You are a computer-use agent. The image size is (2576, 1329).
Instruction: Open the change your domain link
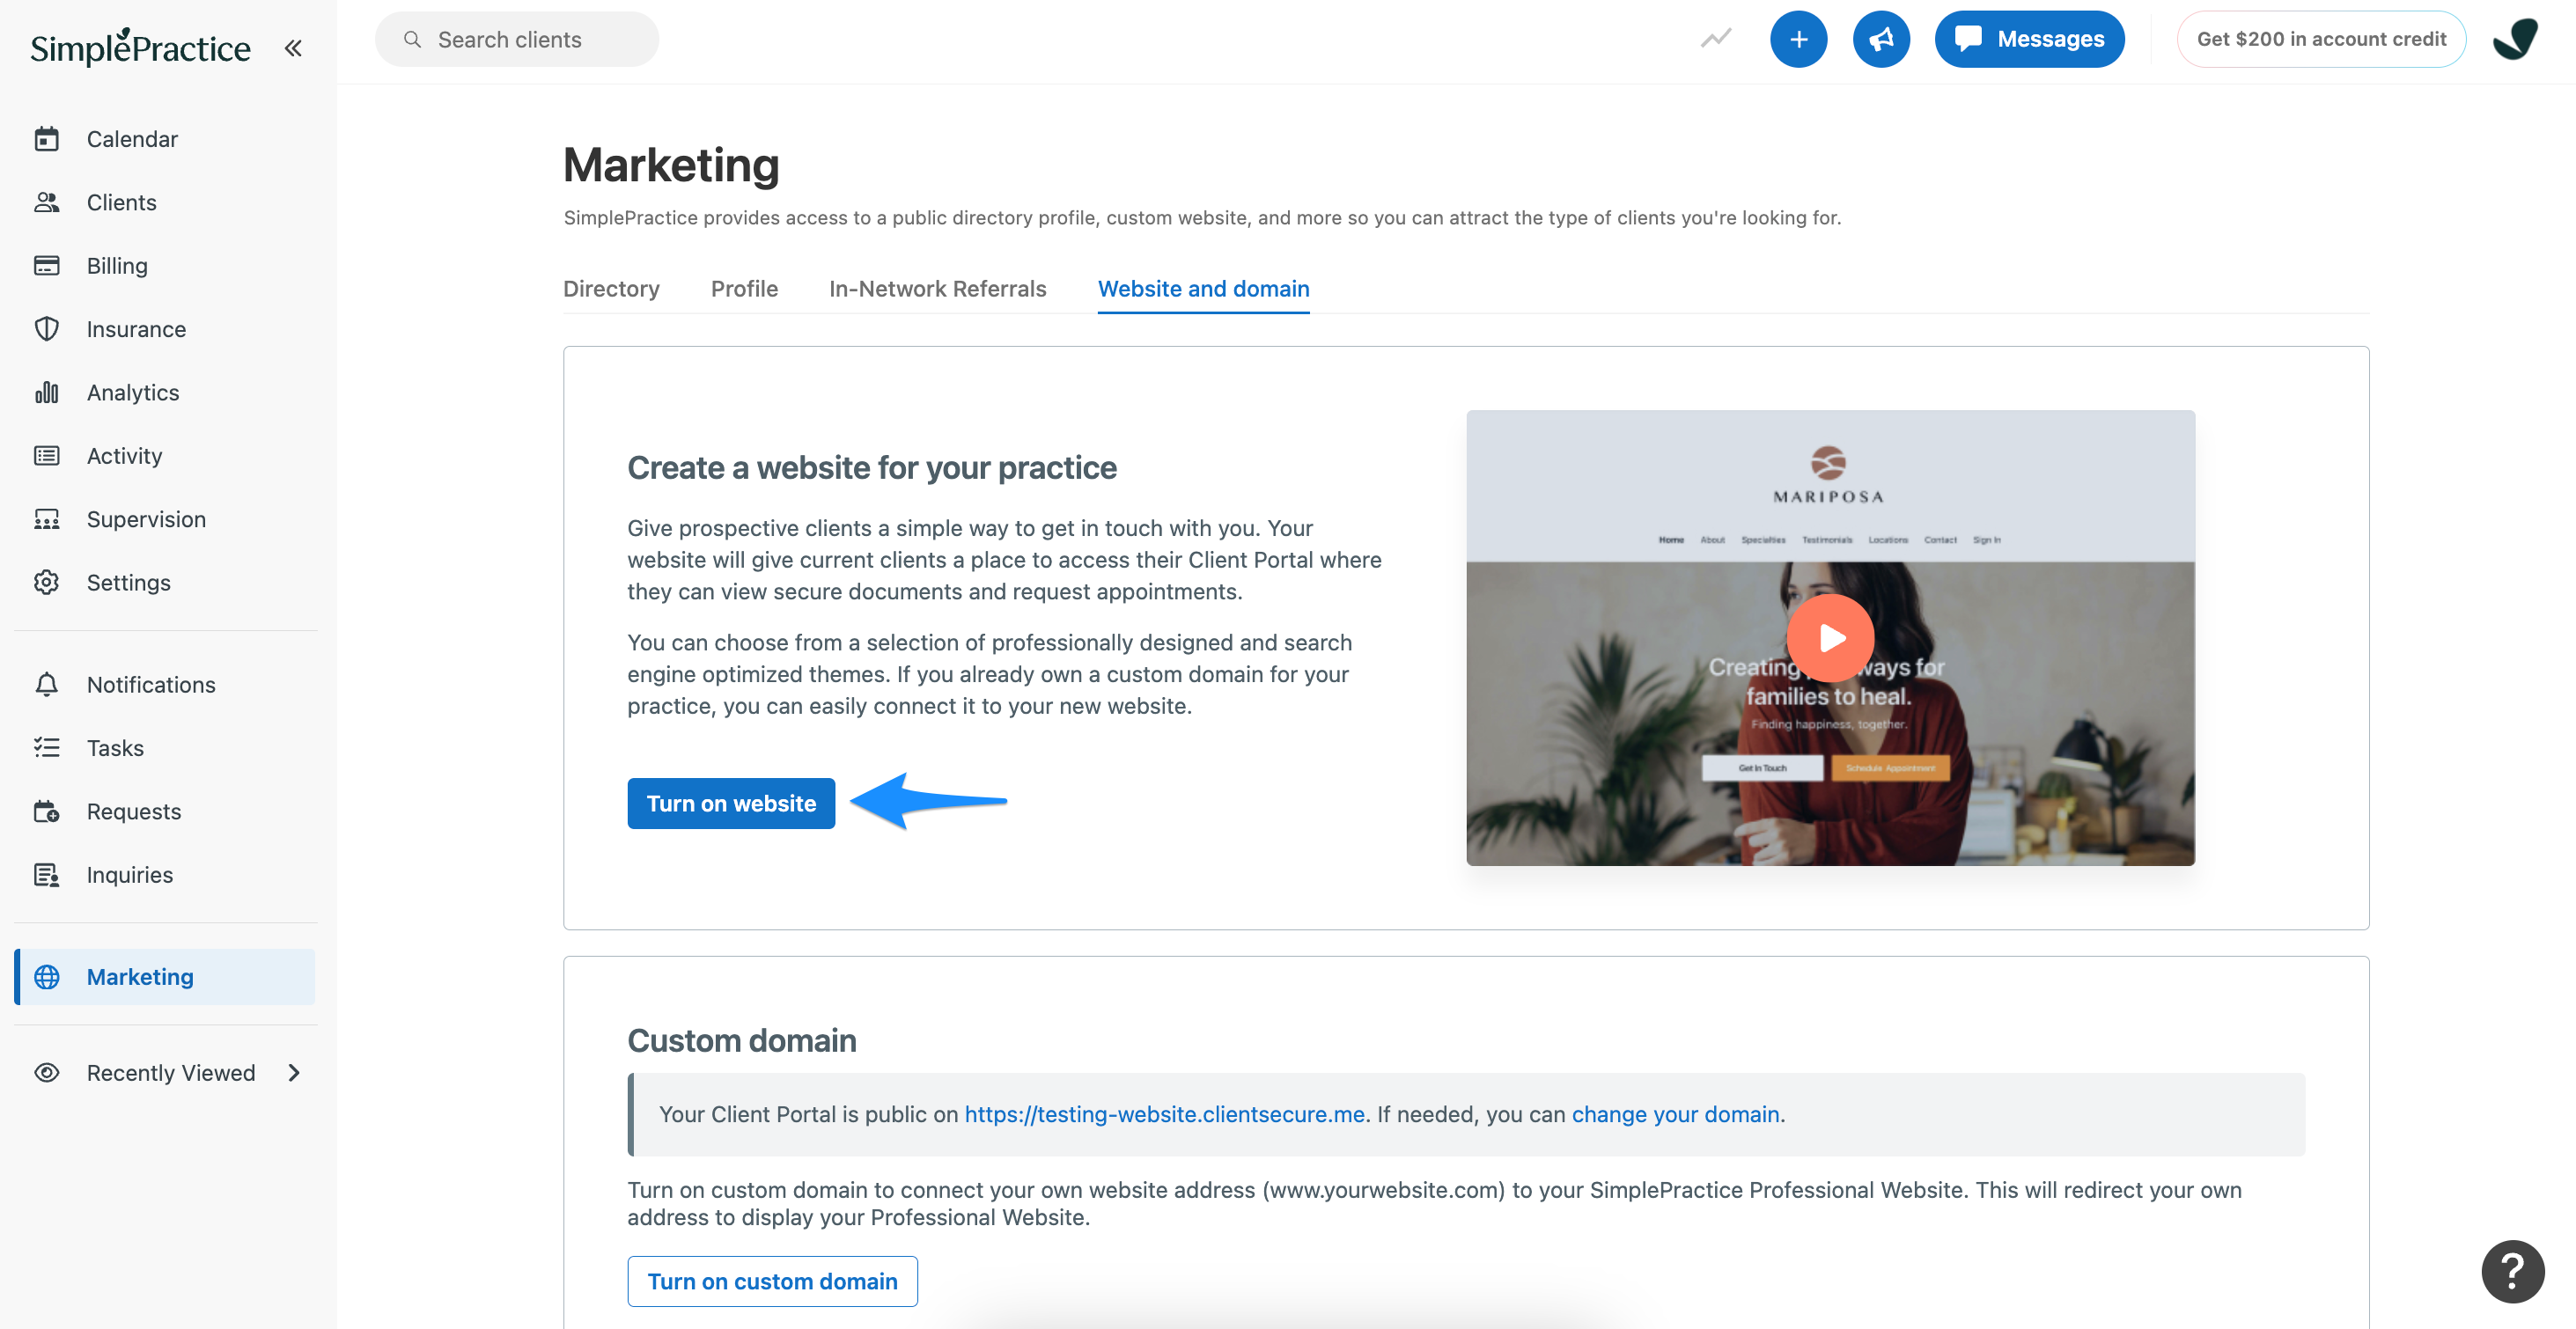point(1675,1114)
